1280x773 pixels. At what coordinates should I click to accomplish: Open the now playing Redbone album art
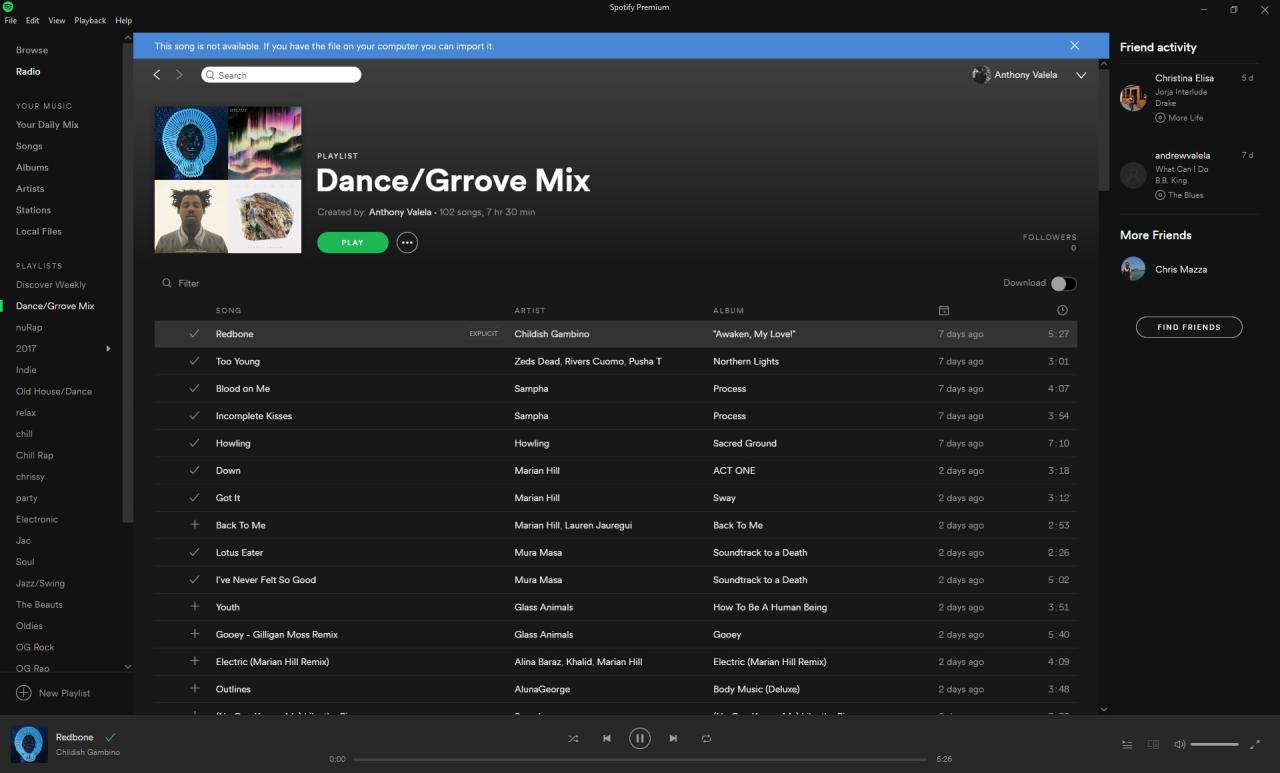coord(29,744)
